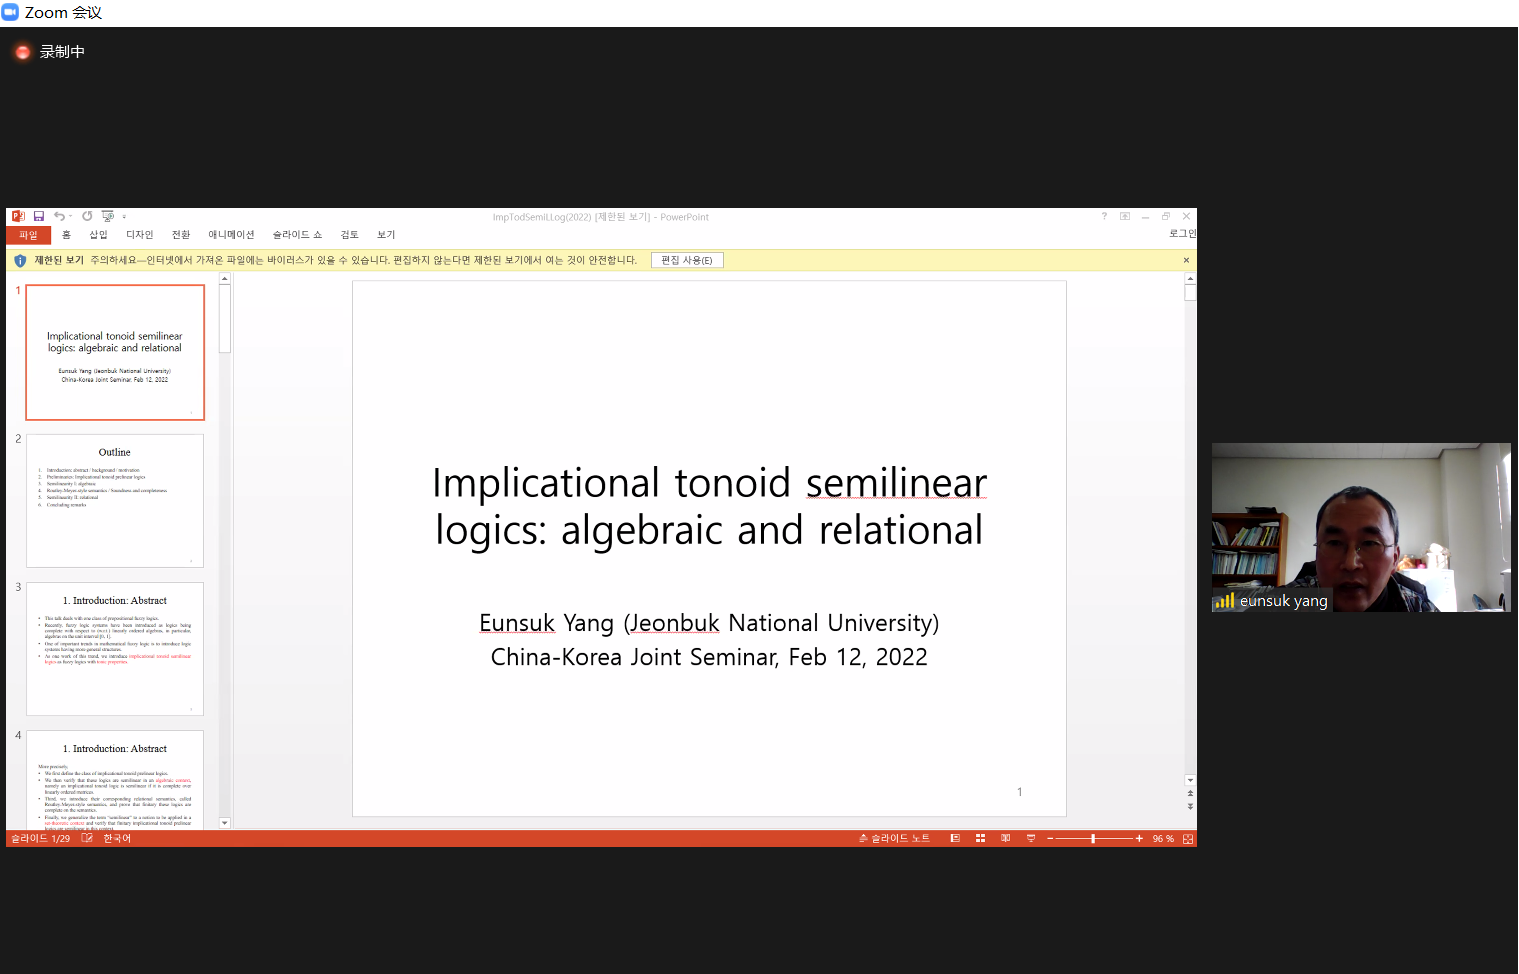
Task: Click the Zoom 会议 app icon in title bar
Action: click(x=10, y=12)
